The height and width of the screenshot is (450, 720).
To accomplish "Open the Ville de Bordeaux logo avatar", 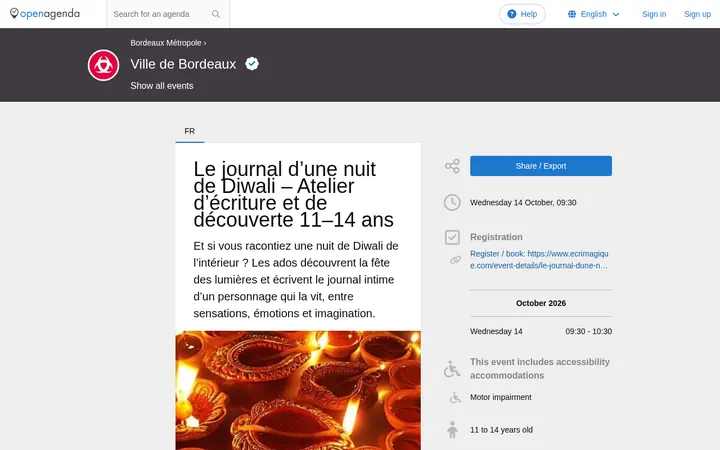I will coord(103,65).
